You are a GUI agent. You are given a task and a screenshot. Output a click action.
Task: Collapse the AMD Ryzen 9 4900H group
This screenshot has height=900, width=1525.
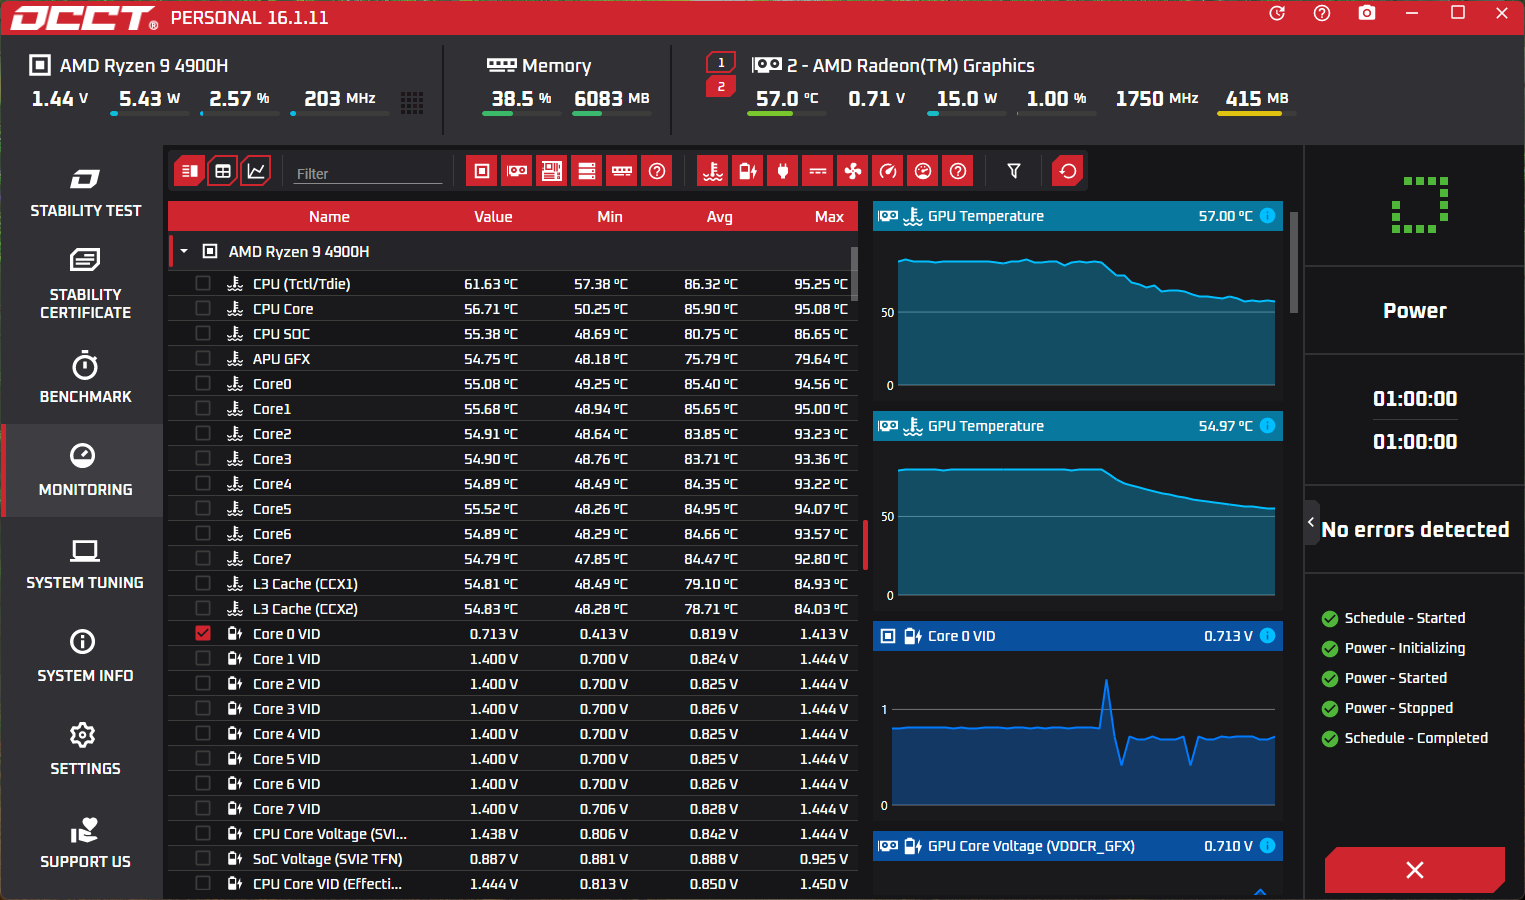[184, 251]
